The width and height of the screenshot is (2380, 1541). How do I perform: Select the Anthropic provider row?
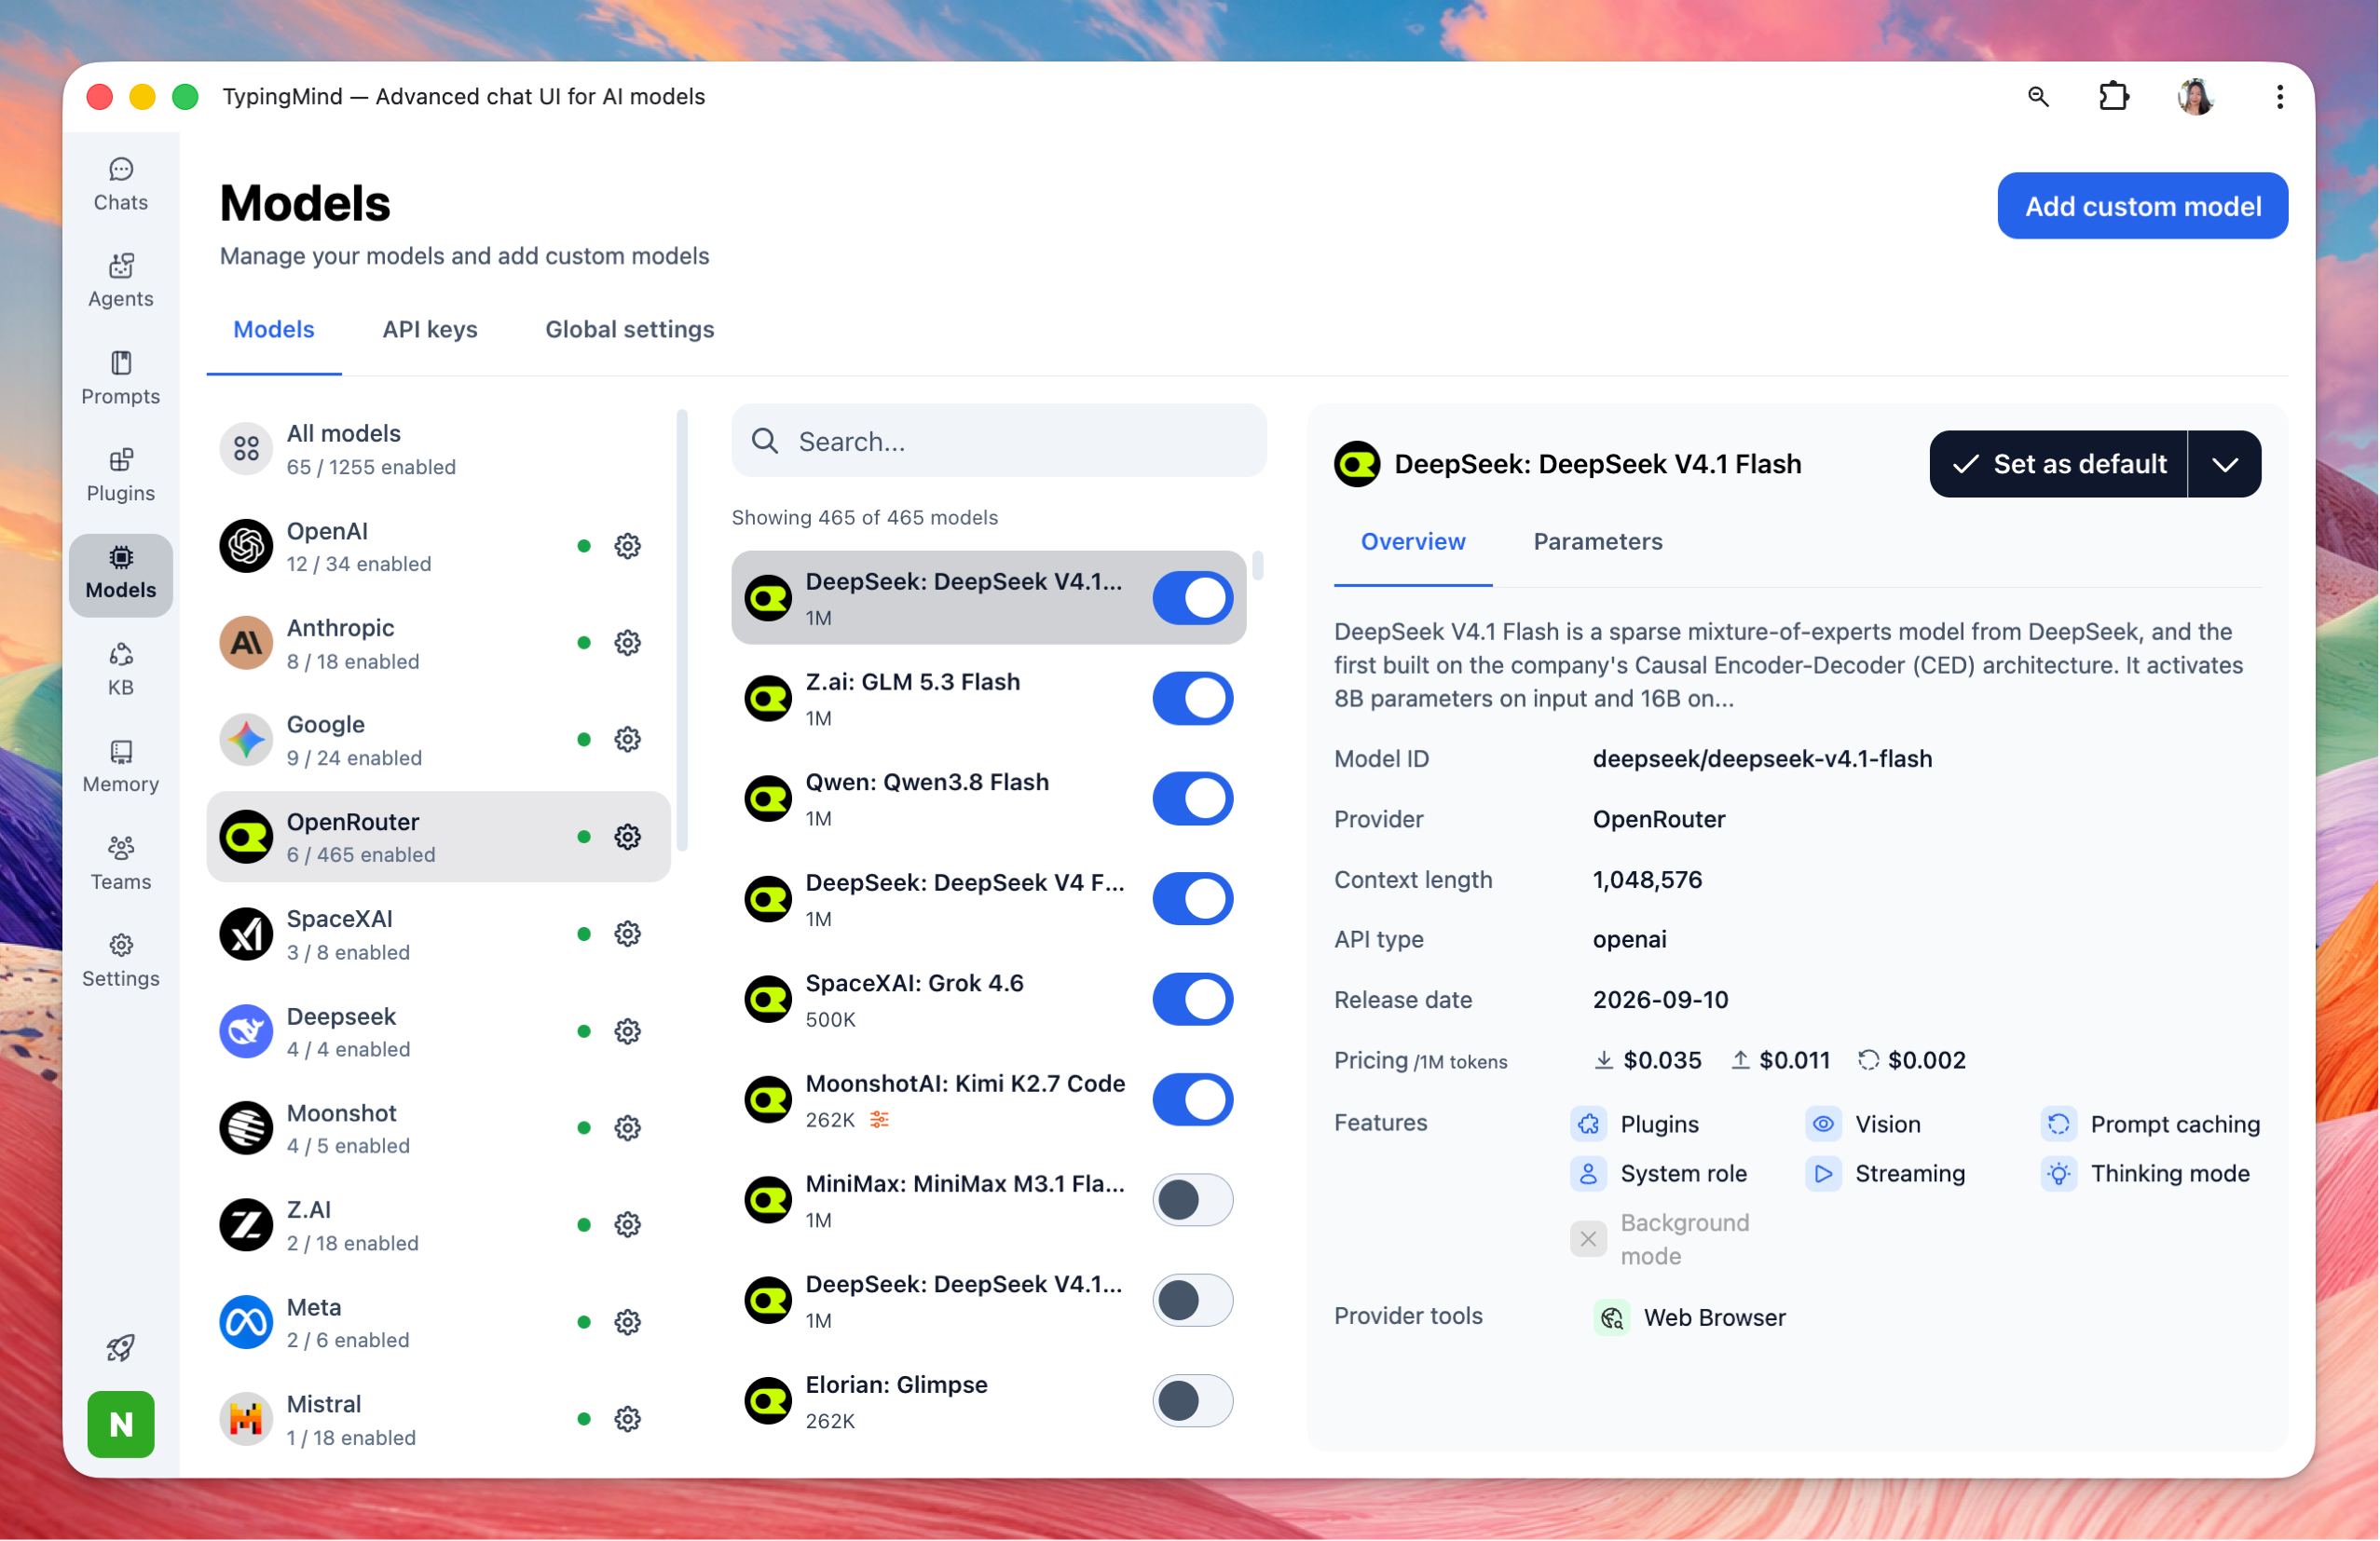[x=439, y=643]
